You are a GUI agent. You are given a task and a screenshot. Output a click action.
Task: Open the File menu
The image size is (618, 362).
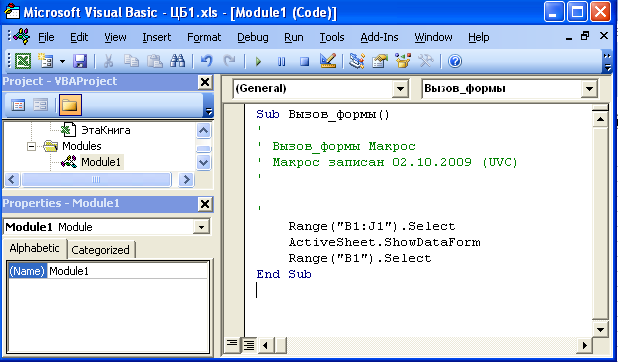(46, 37)
